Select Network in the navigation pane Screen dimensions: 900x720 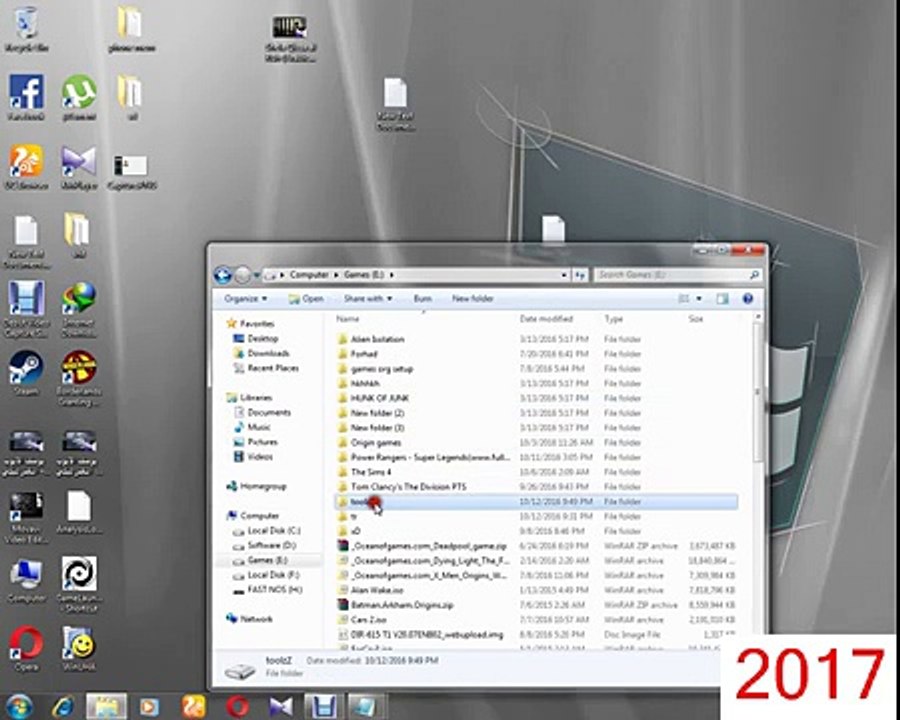(250, 619)
